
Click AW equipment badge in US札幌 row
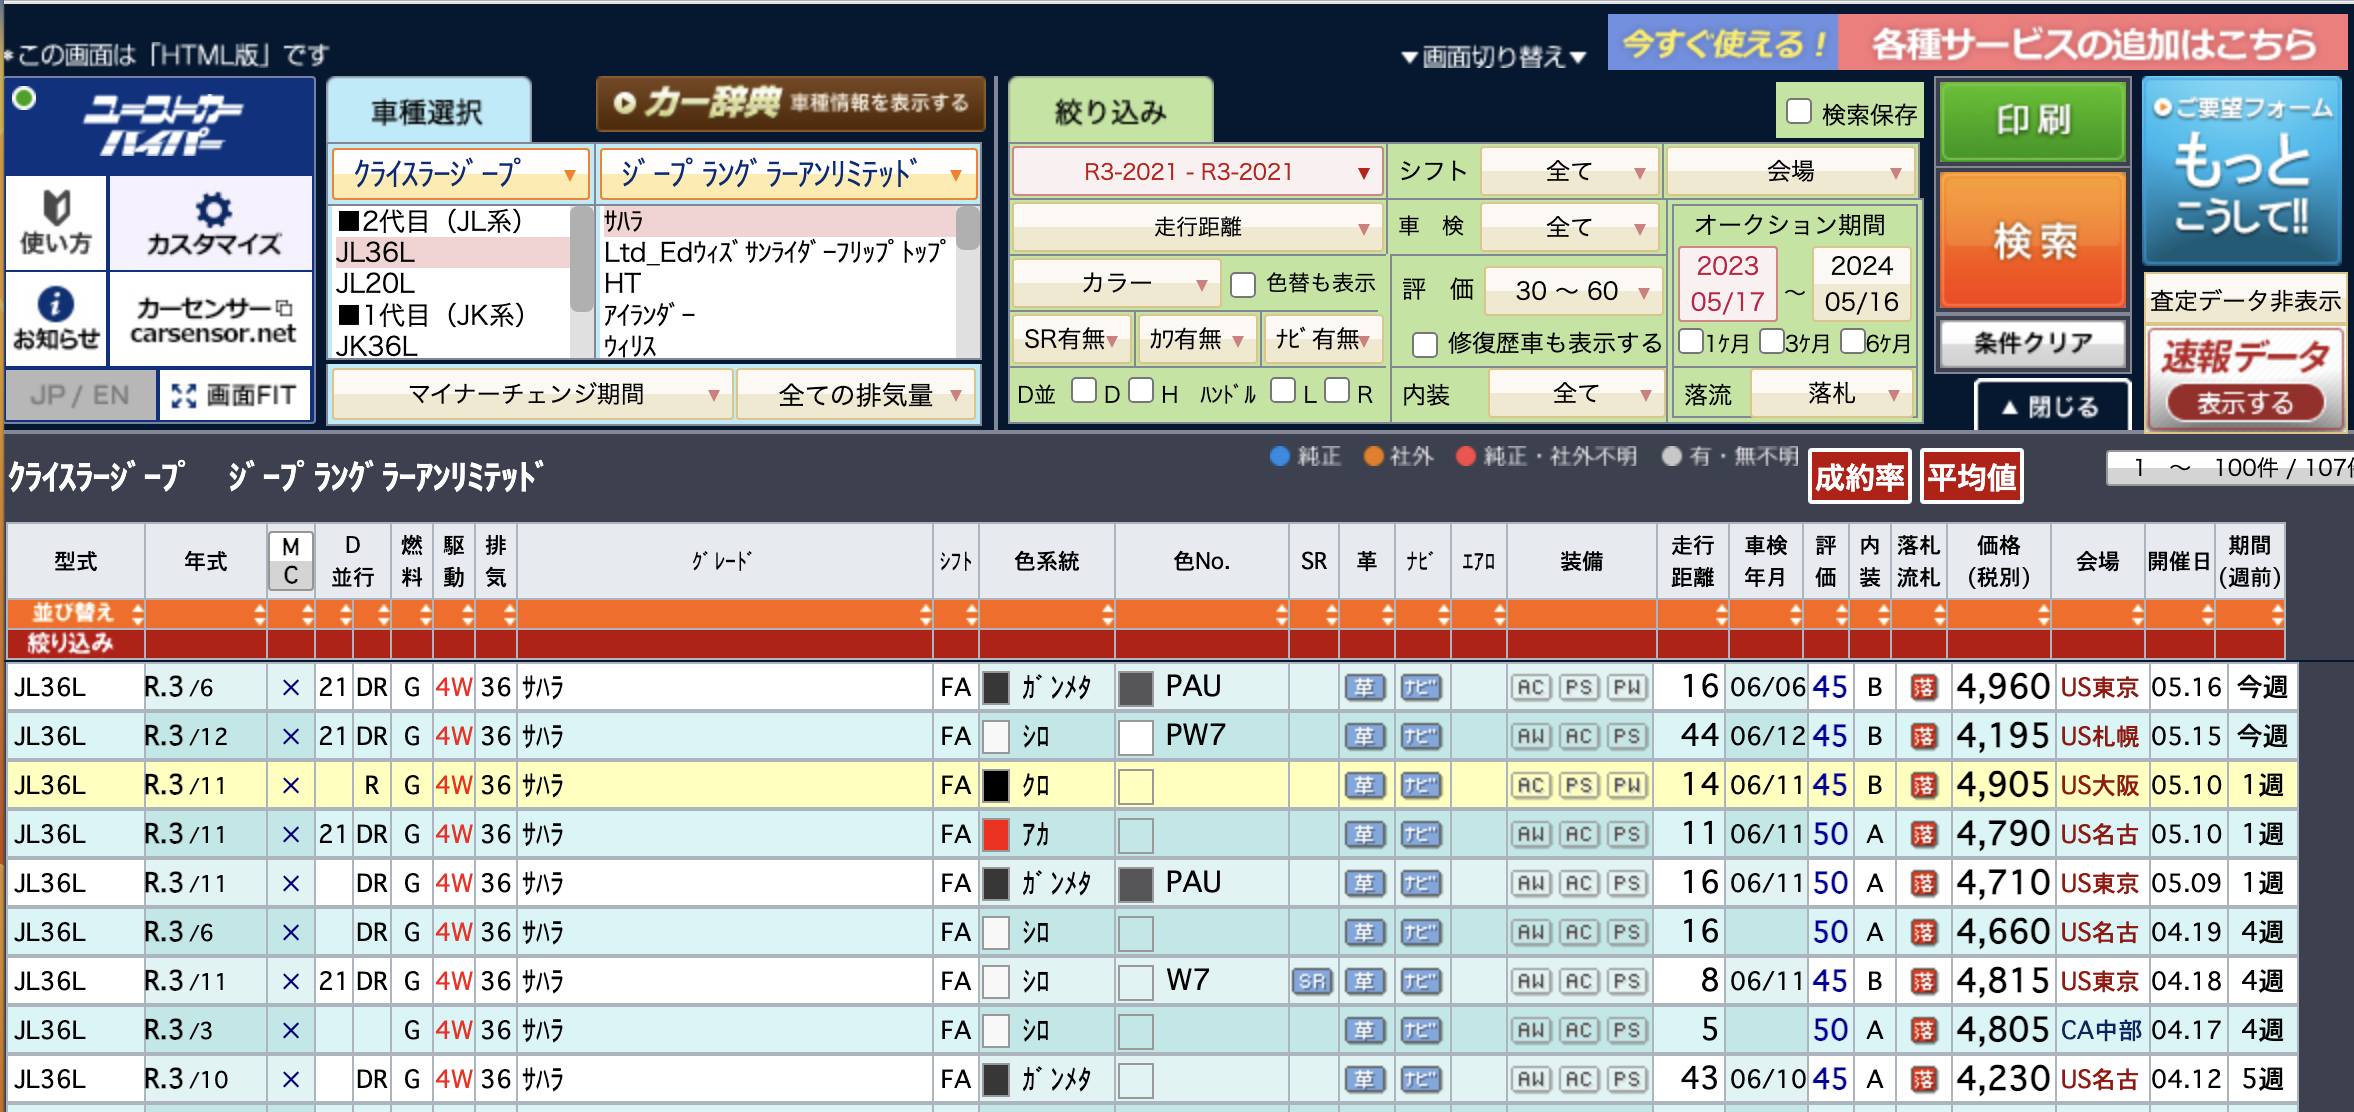[1531, 736]
